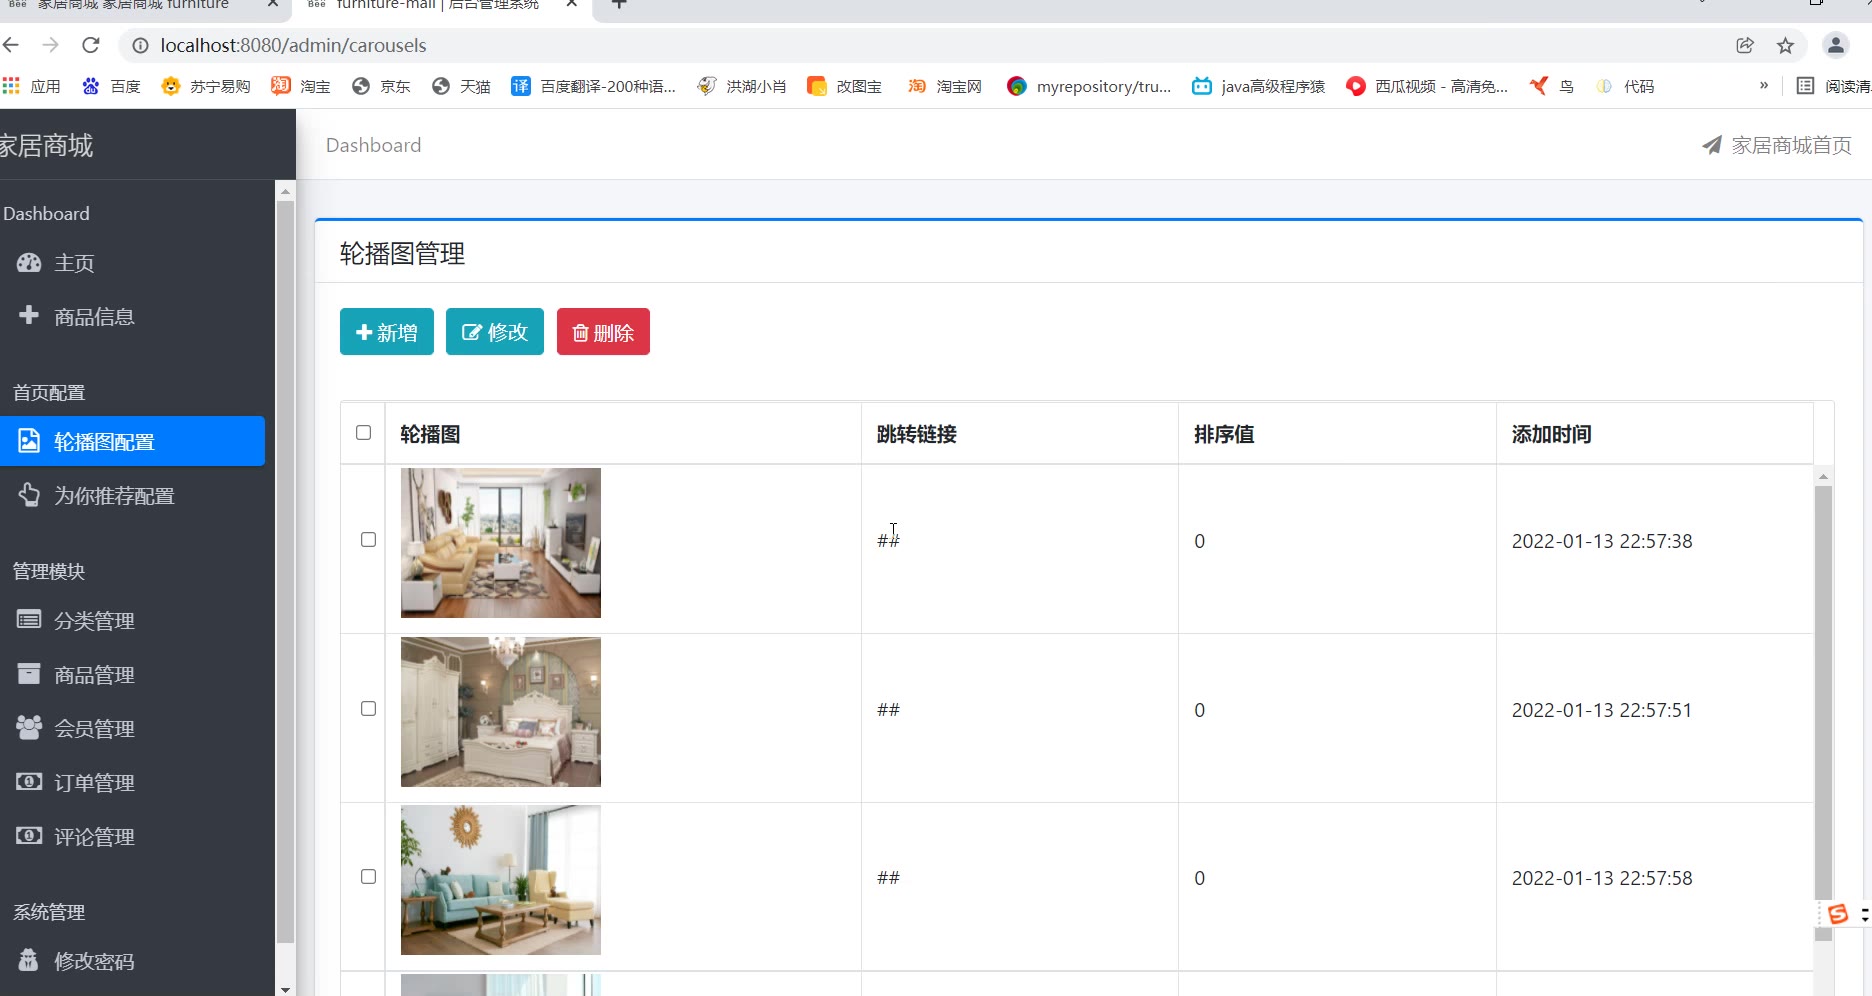This screenshot has height=996, width=1872.
Task: Check the first carousel row checkbox
Action: [368, 540]
